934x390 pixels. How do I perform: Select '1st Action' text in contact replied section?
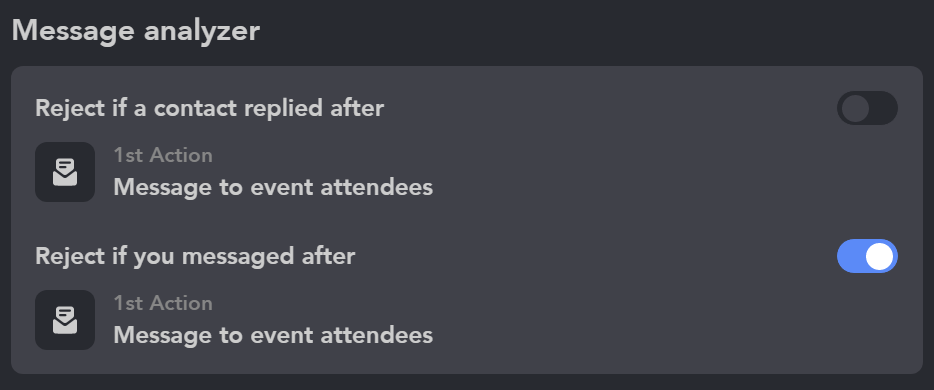pyautogui.click(x=163, y=155)
